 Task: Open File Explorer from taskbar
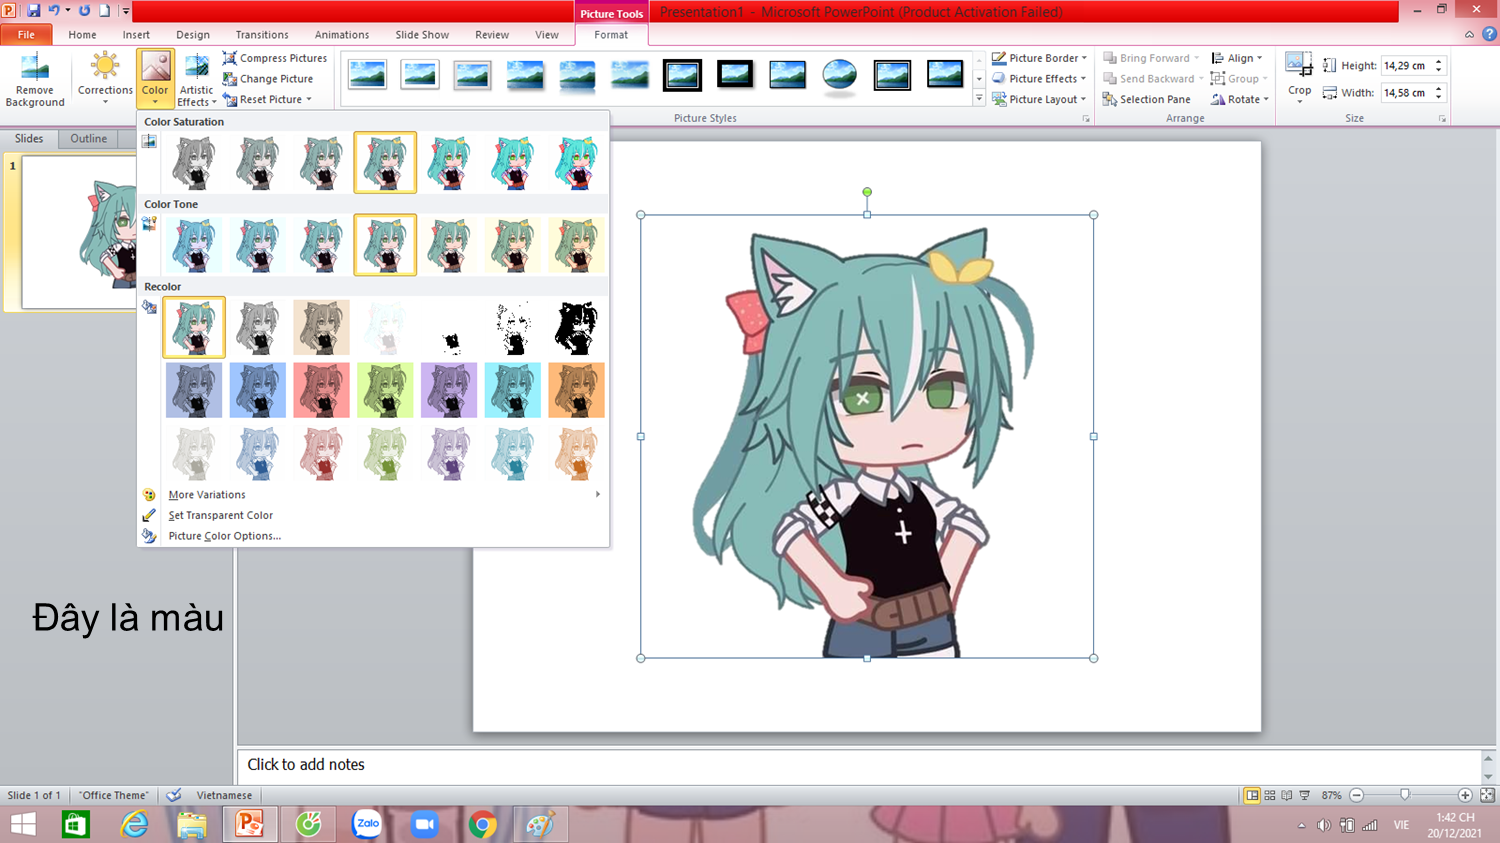191,825
